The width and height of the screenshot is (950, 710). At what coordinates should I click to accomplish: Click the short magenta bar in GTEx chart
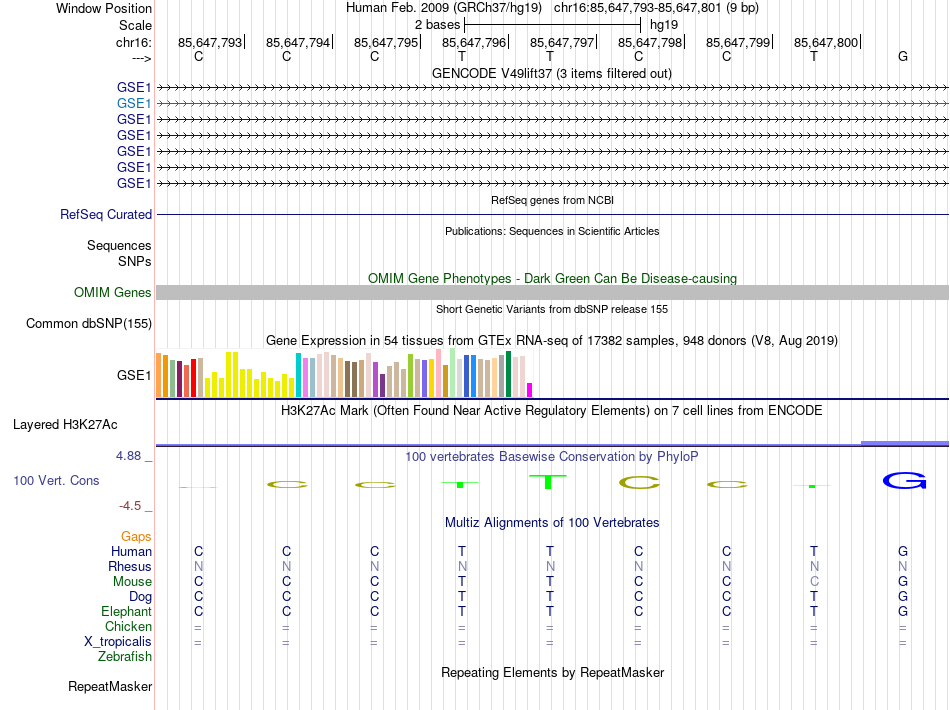(x=530, y=389)
